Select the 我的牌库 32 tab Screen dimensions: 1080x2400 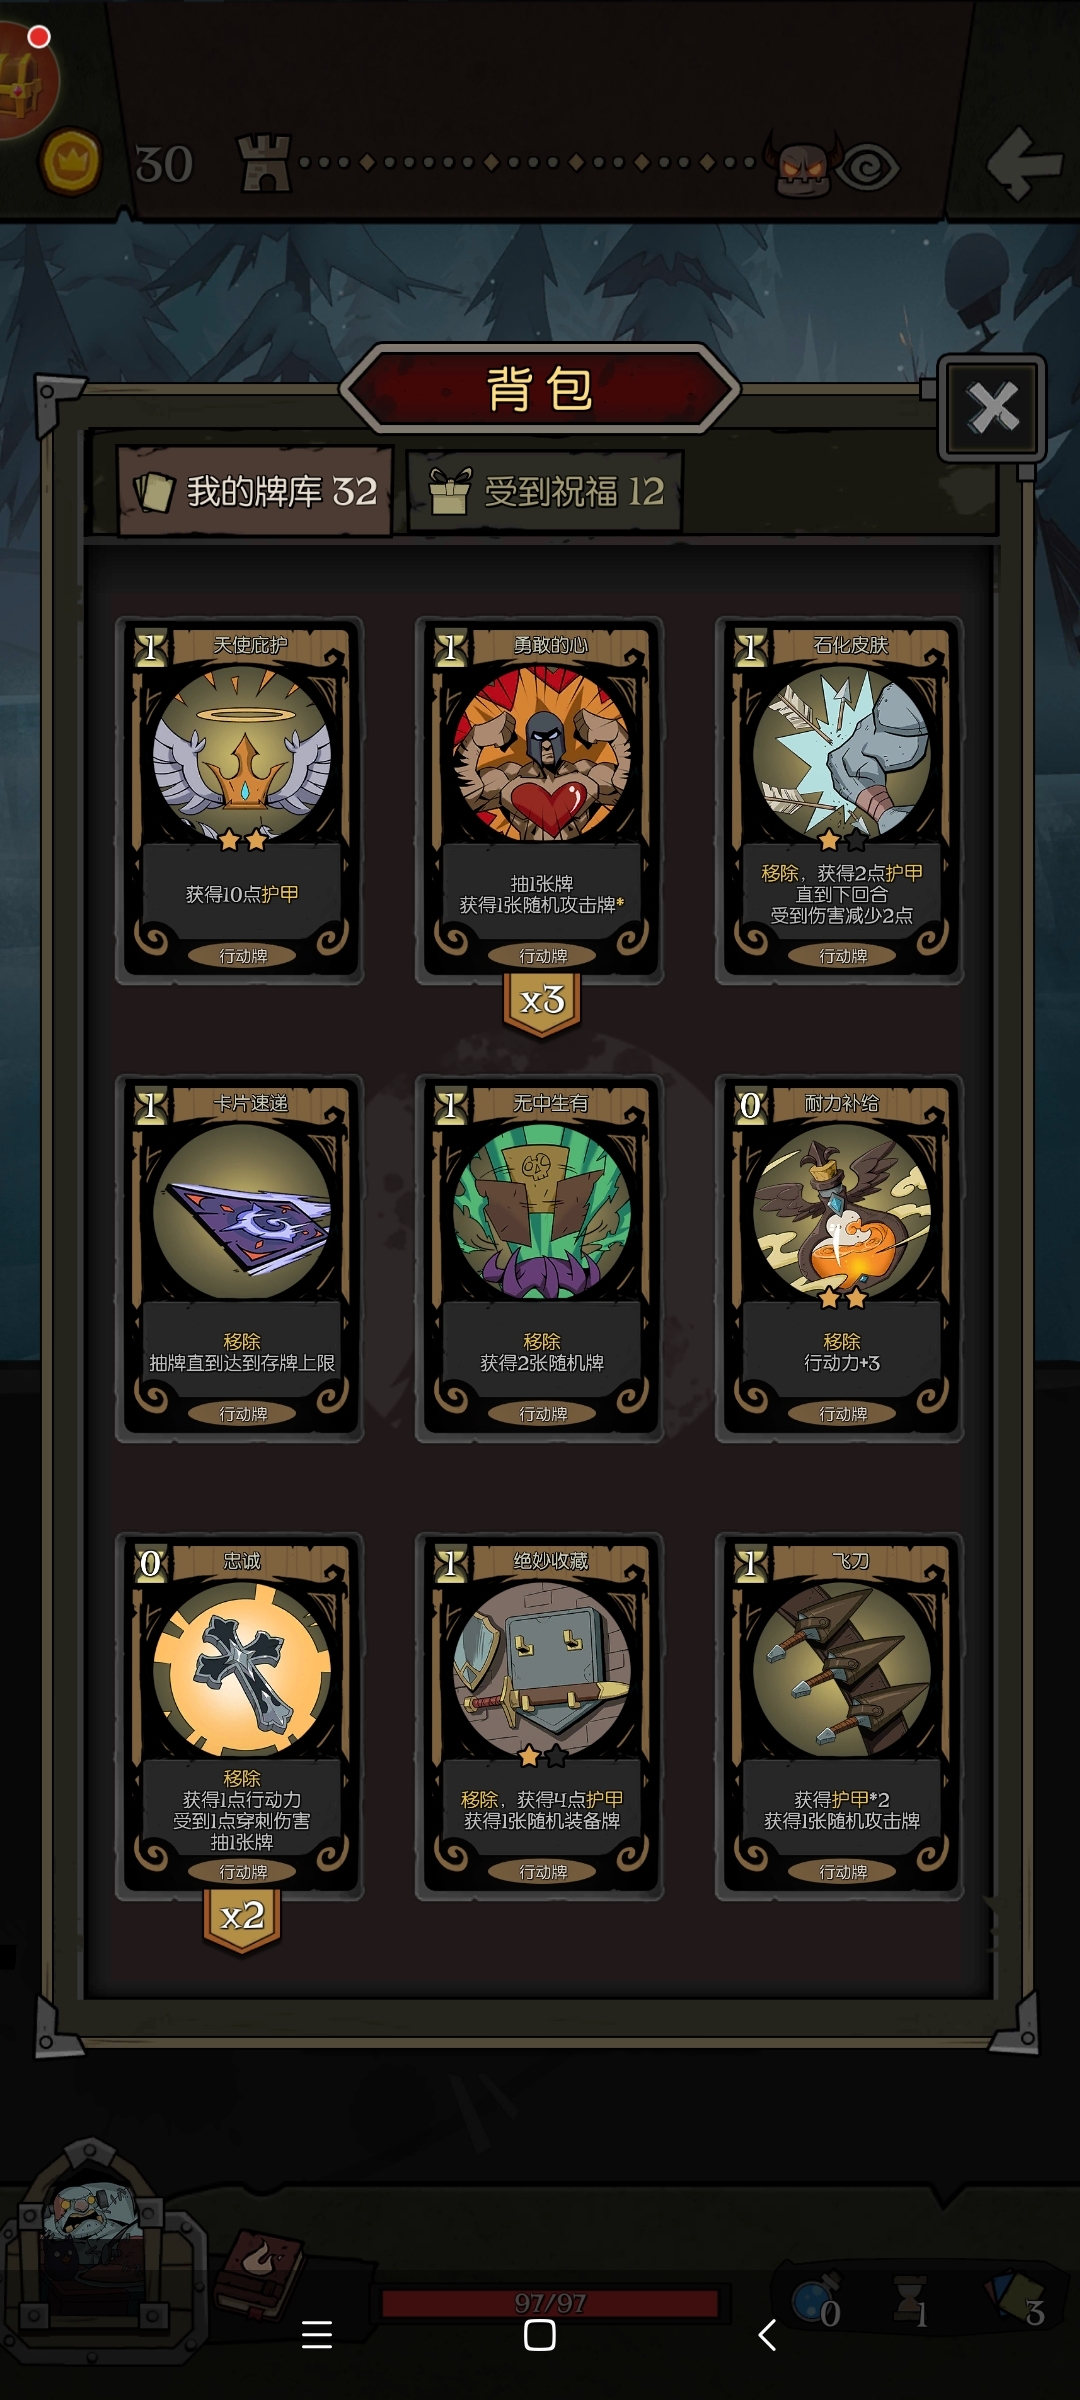pos(255,491)
